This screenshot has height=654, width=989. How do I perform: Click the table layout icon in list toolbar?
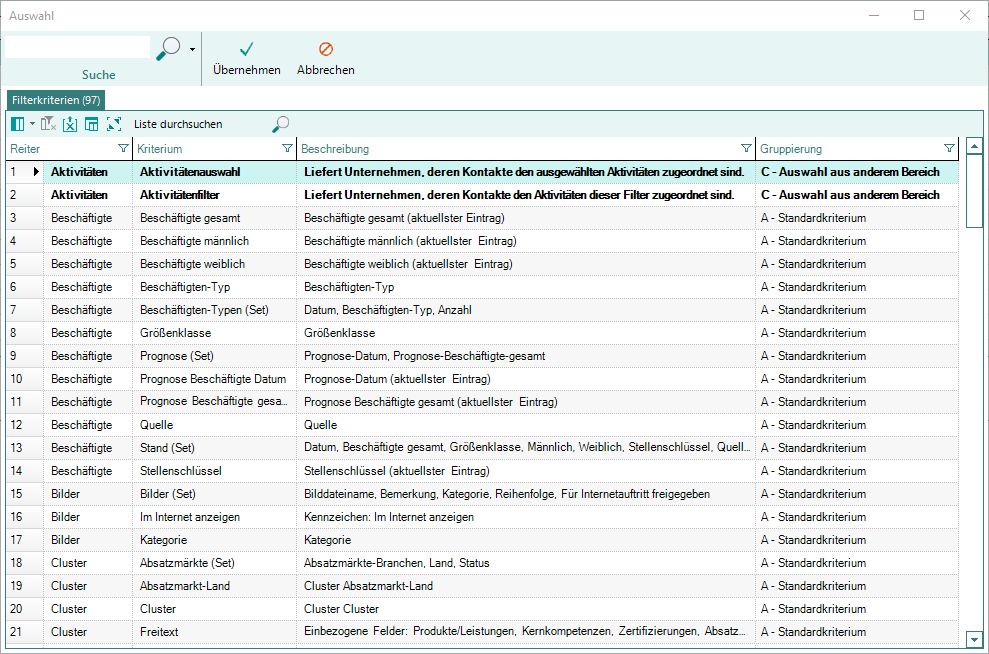tap(91, 124)
